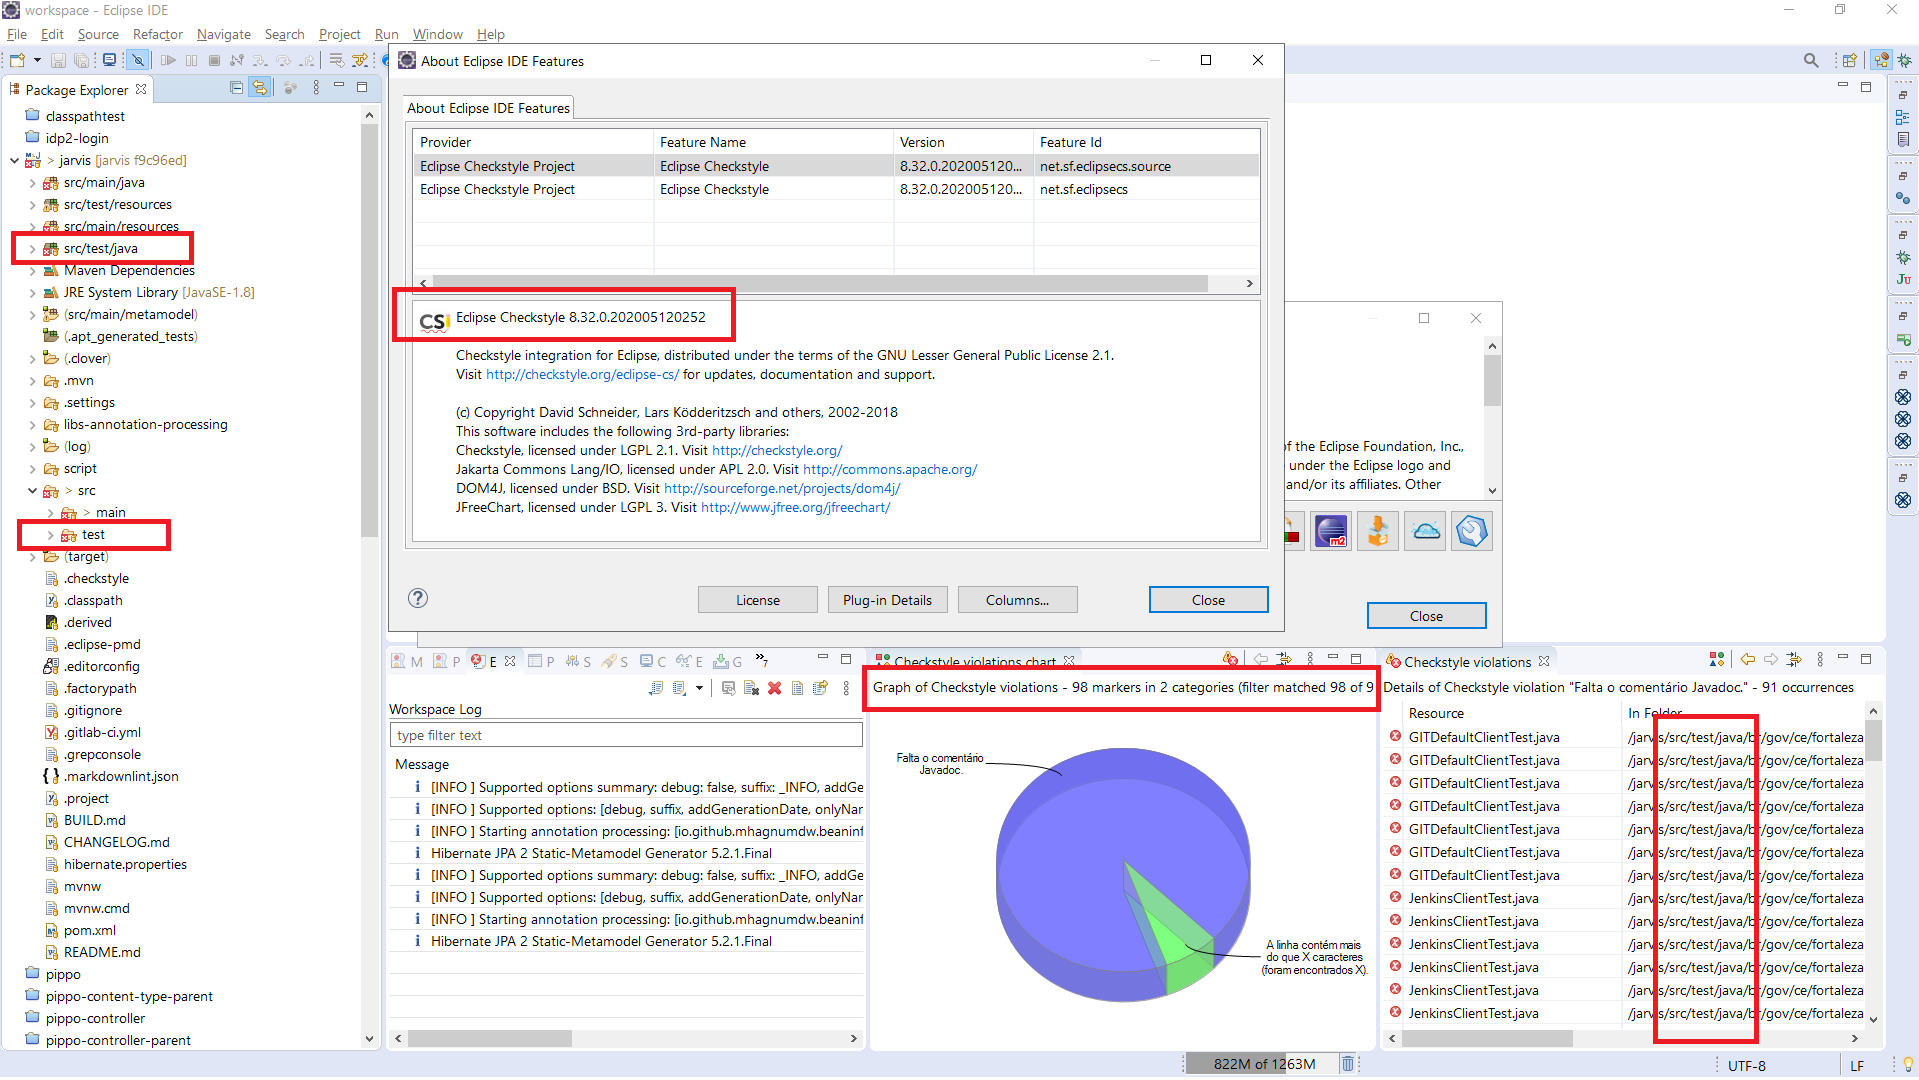The width and height of the screenshot is (1919, 1080).
Task: Toggle Use Step Filters toolbar icon
Action: click(x=360, y=60)
